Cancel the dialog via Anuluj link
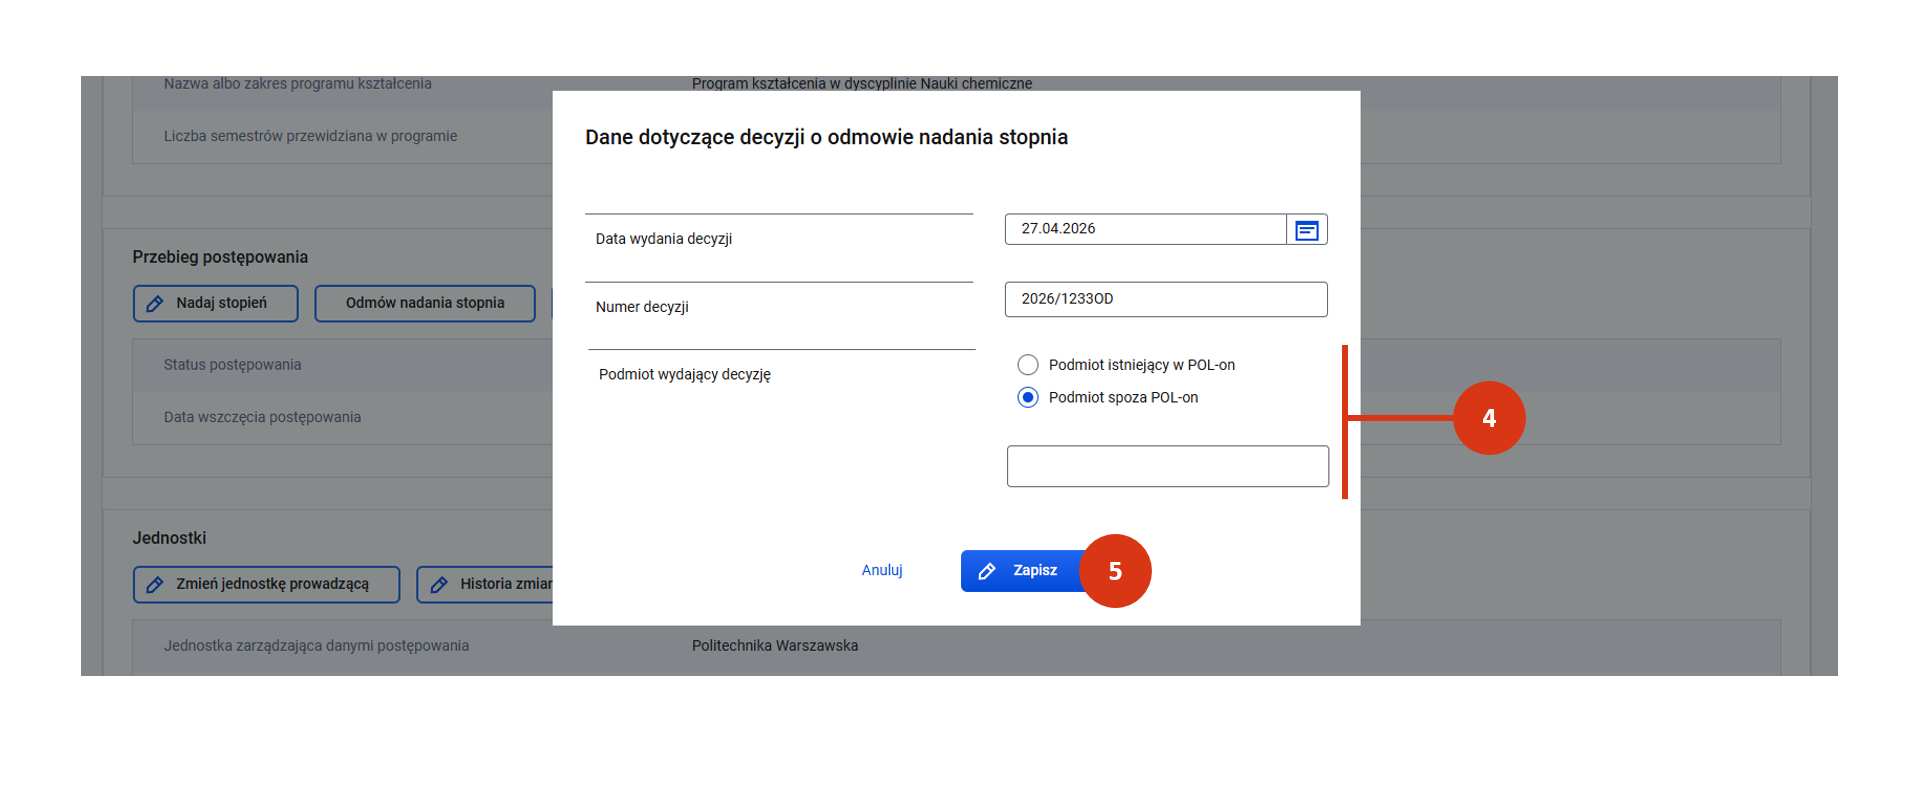The image size is (1919, 798). point(881,570)
